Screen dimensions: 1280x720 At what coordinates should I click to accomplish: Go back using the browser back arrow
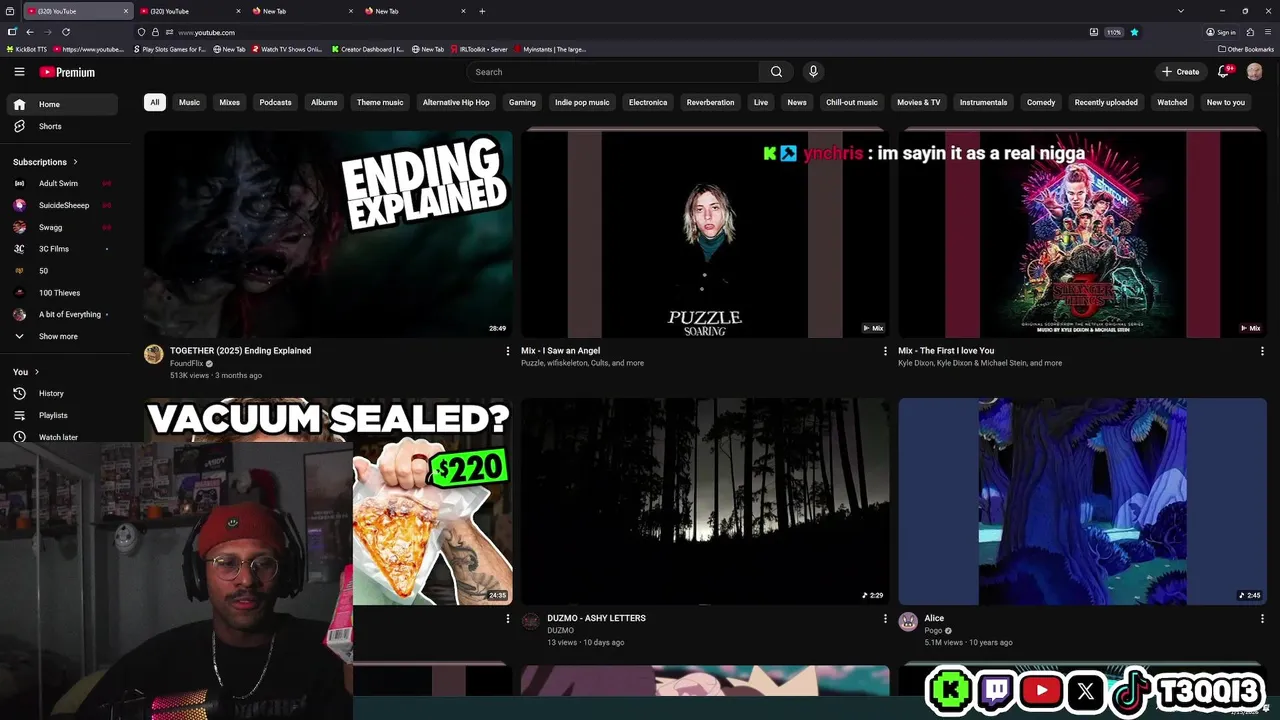[x=30, y=32]
